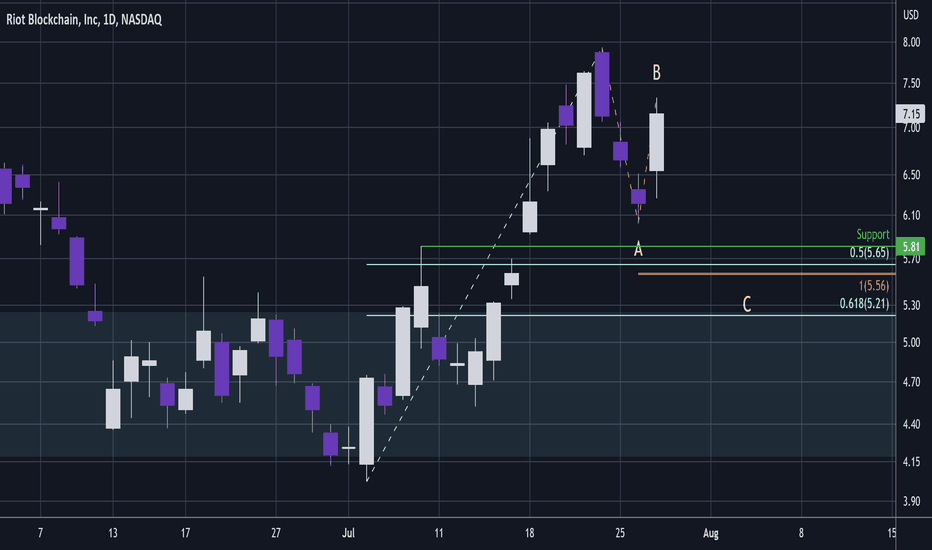Click the small purple candle above label A
This screenshot has height=550, width=932.
[x=638, y=196]
